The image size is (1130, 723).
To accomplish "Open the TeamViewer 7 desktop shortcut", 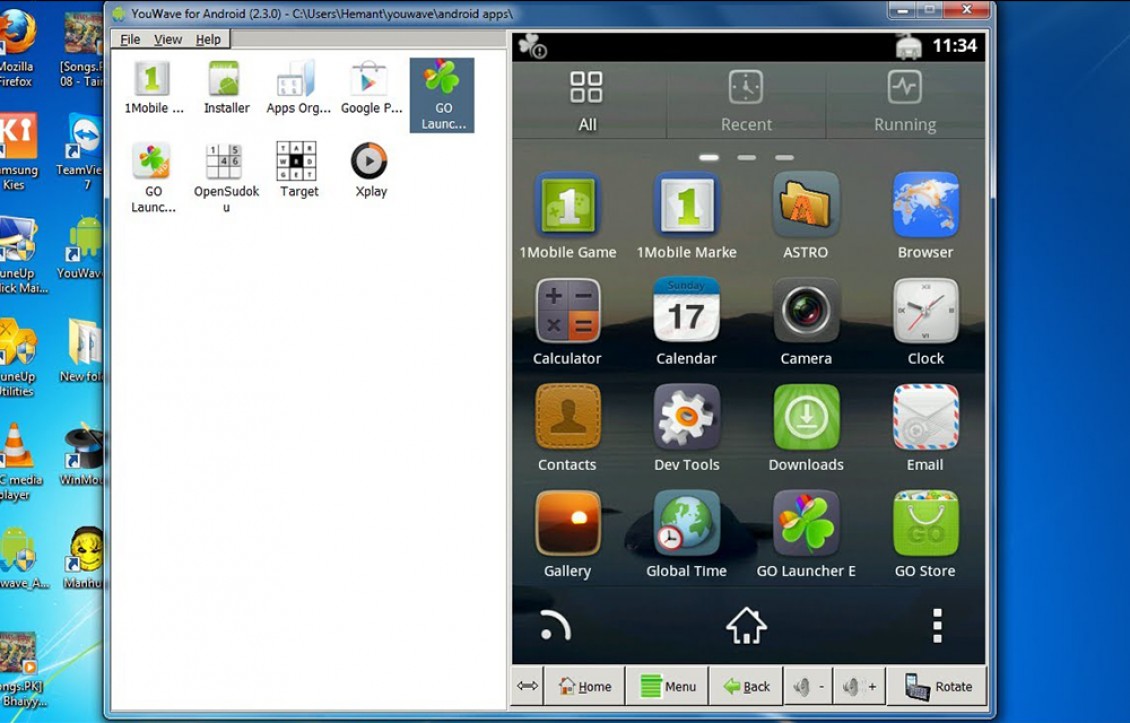I will coord(81,152).
